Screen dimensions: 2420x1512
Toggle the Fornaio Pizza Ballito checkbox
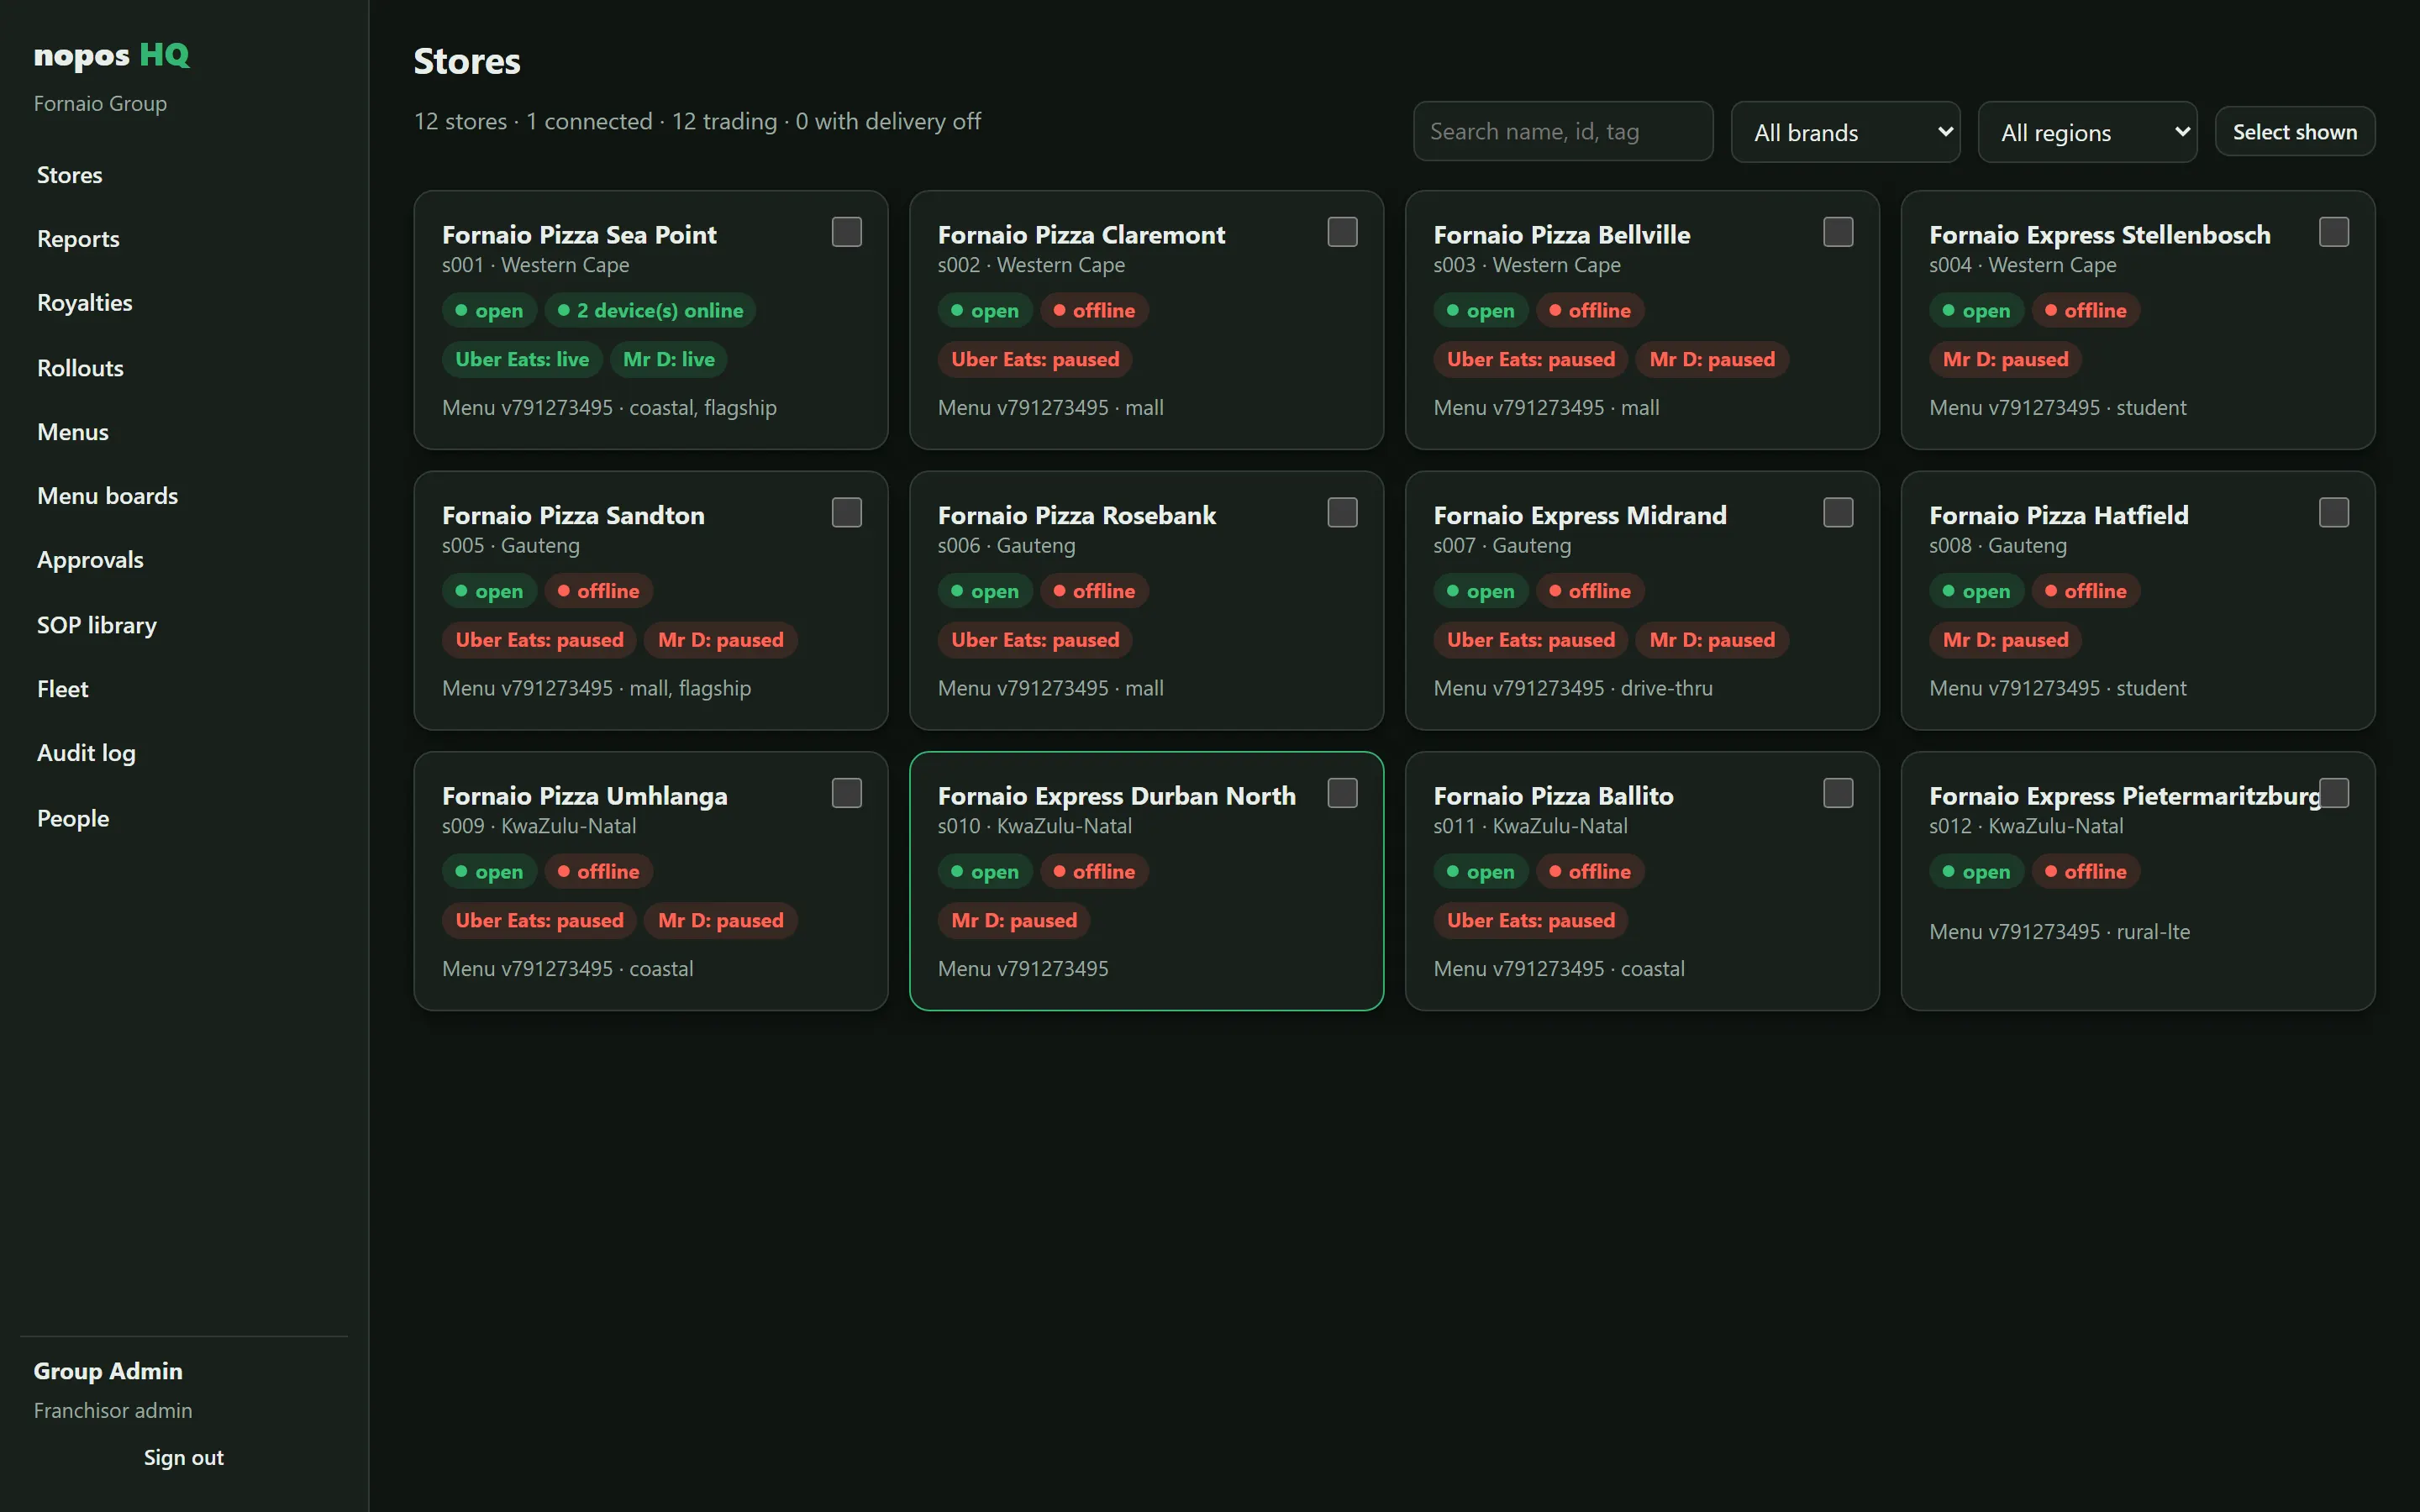[1838, 793]
